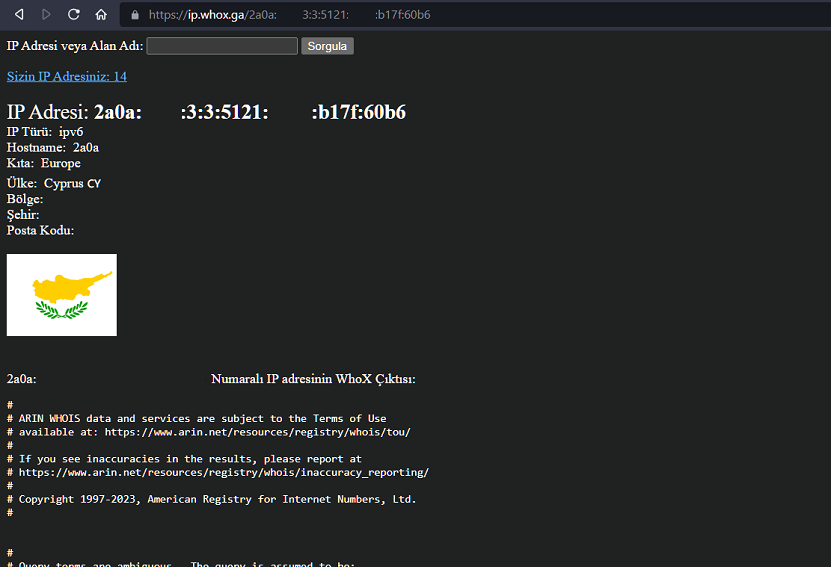Click the arin.net whois/tou URL text

tap(258, 432)
